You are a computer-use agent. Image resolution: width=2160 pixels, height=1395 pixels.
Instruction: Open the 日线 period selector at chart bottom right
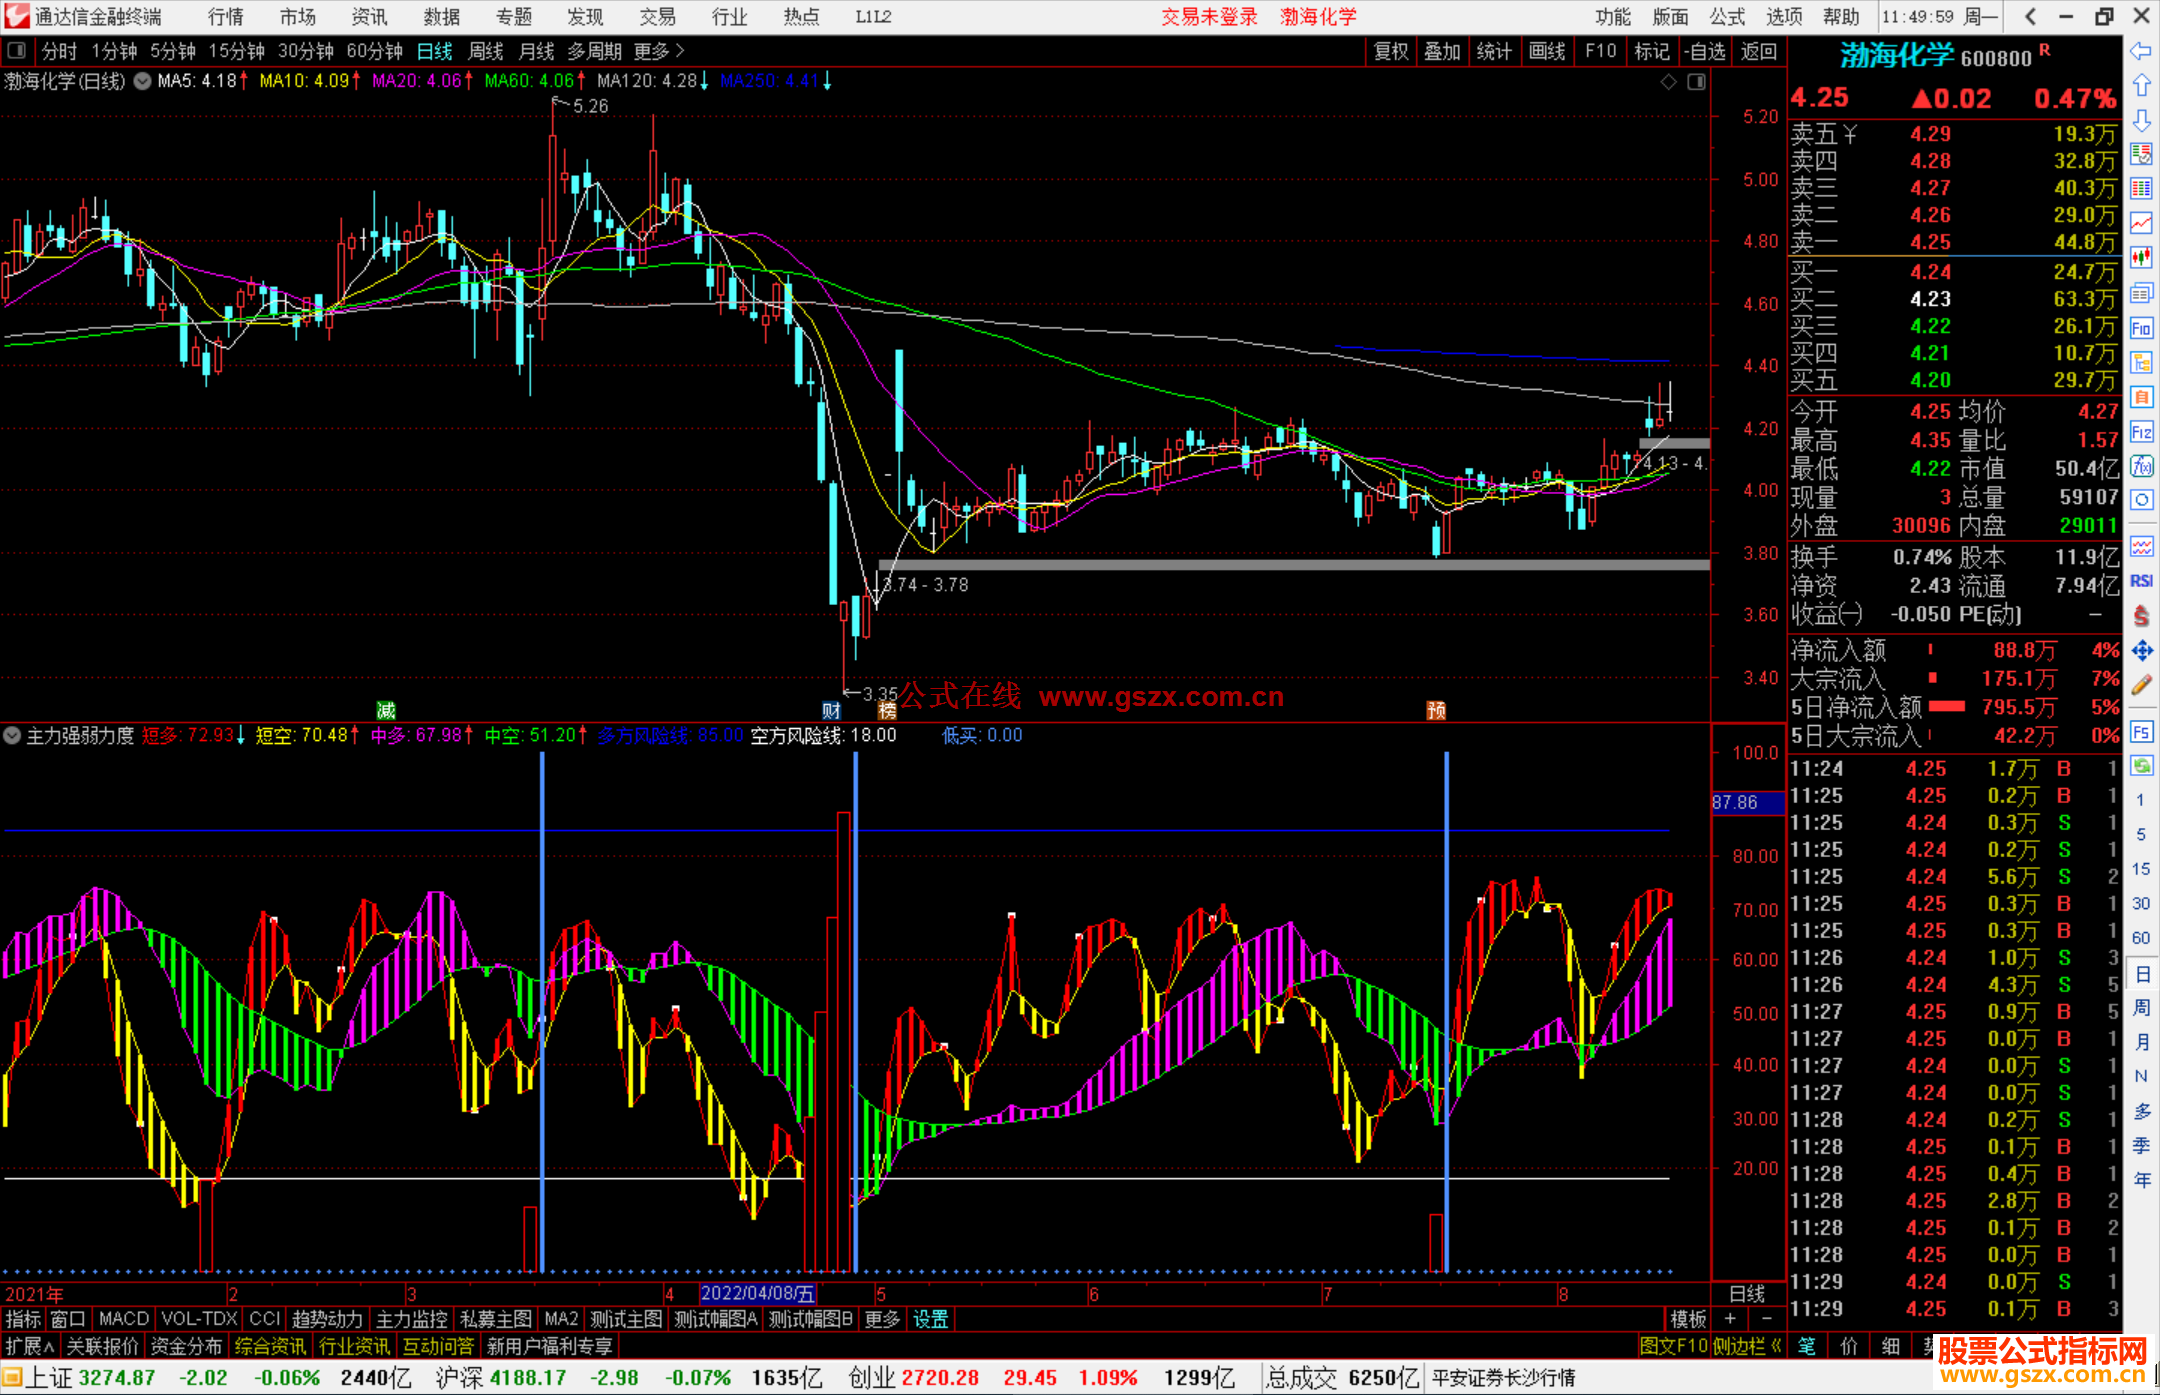1747,1294
